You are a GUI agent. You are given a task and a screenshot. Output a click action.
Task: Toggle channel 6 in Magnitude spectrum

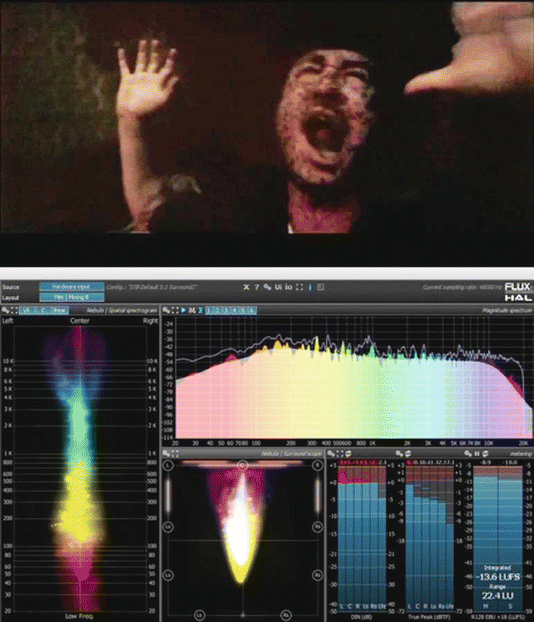tap(252, 310)
